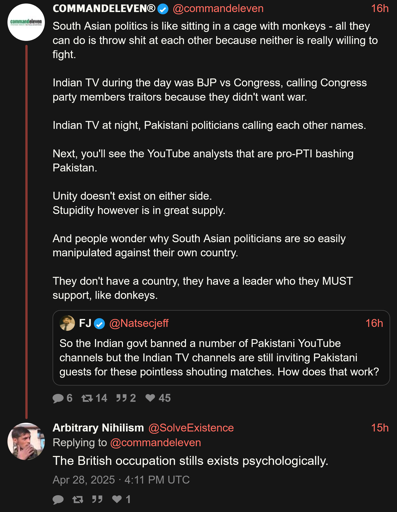Click reply icon under Arbitrary Nihilism's reply

pyautogui.click(x=58, y=499)
